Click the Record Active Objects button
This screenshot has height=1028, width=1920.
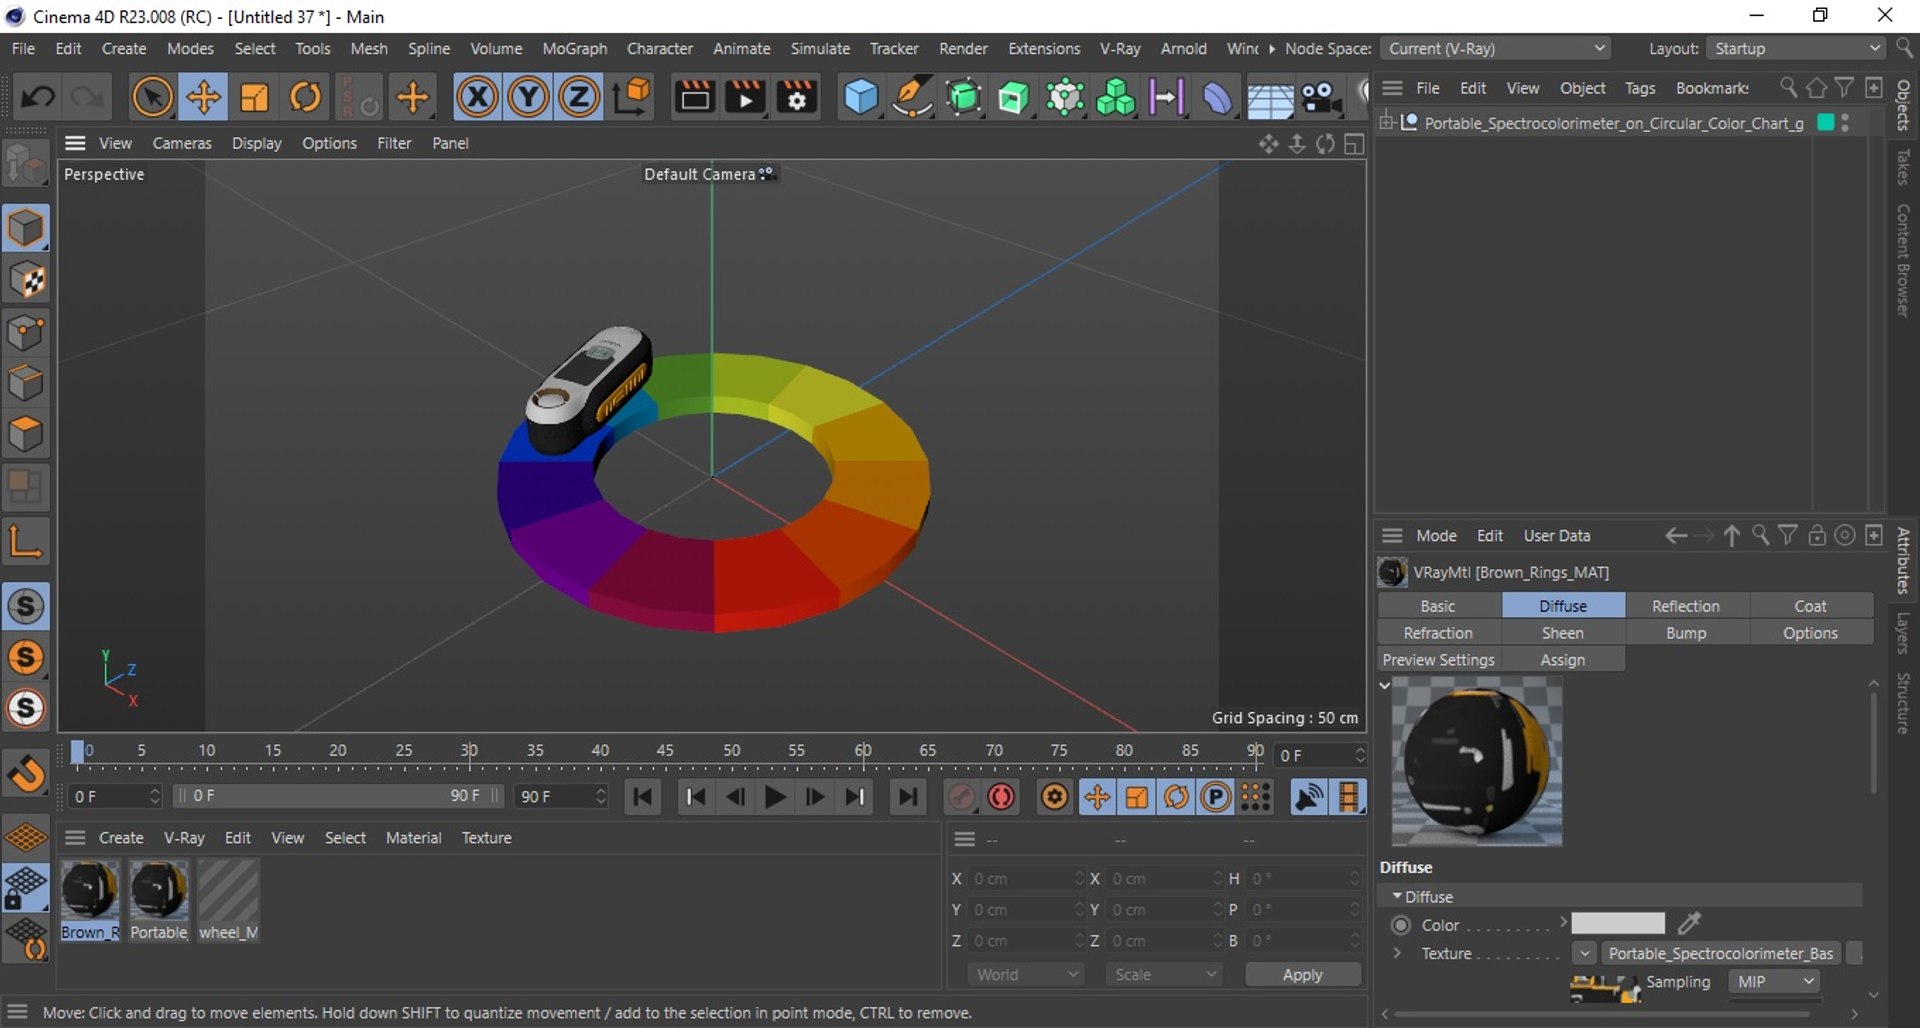pos(1001,797)
